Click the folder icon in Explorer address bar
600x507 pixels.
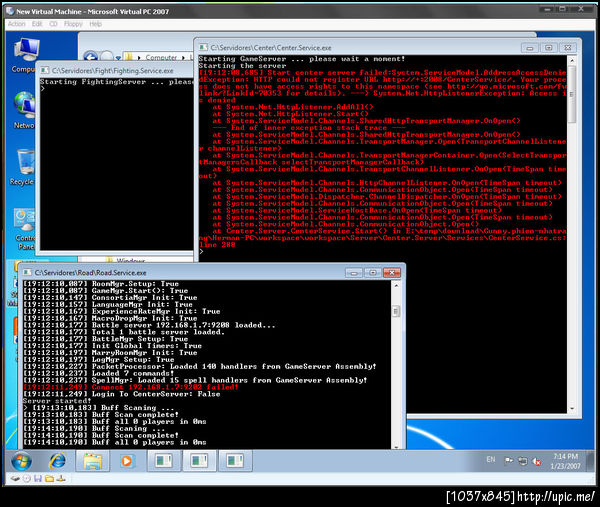pyautogui.click(x=129, y=57)
